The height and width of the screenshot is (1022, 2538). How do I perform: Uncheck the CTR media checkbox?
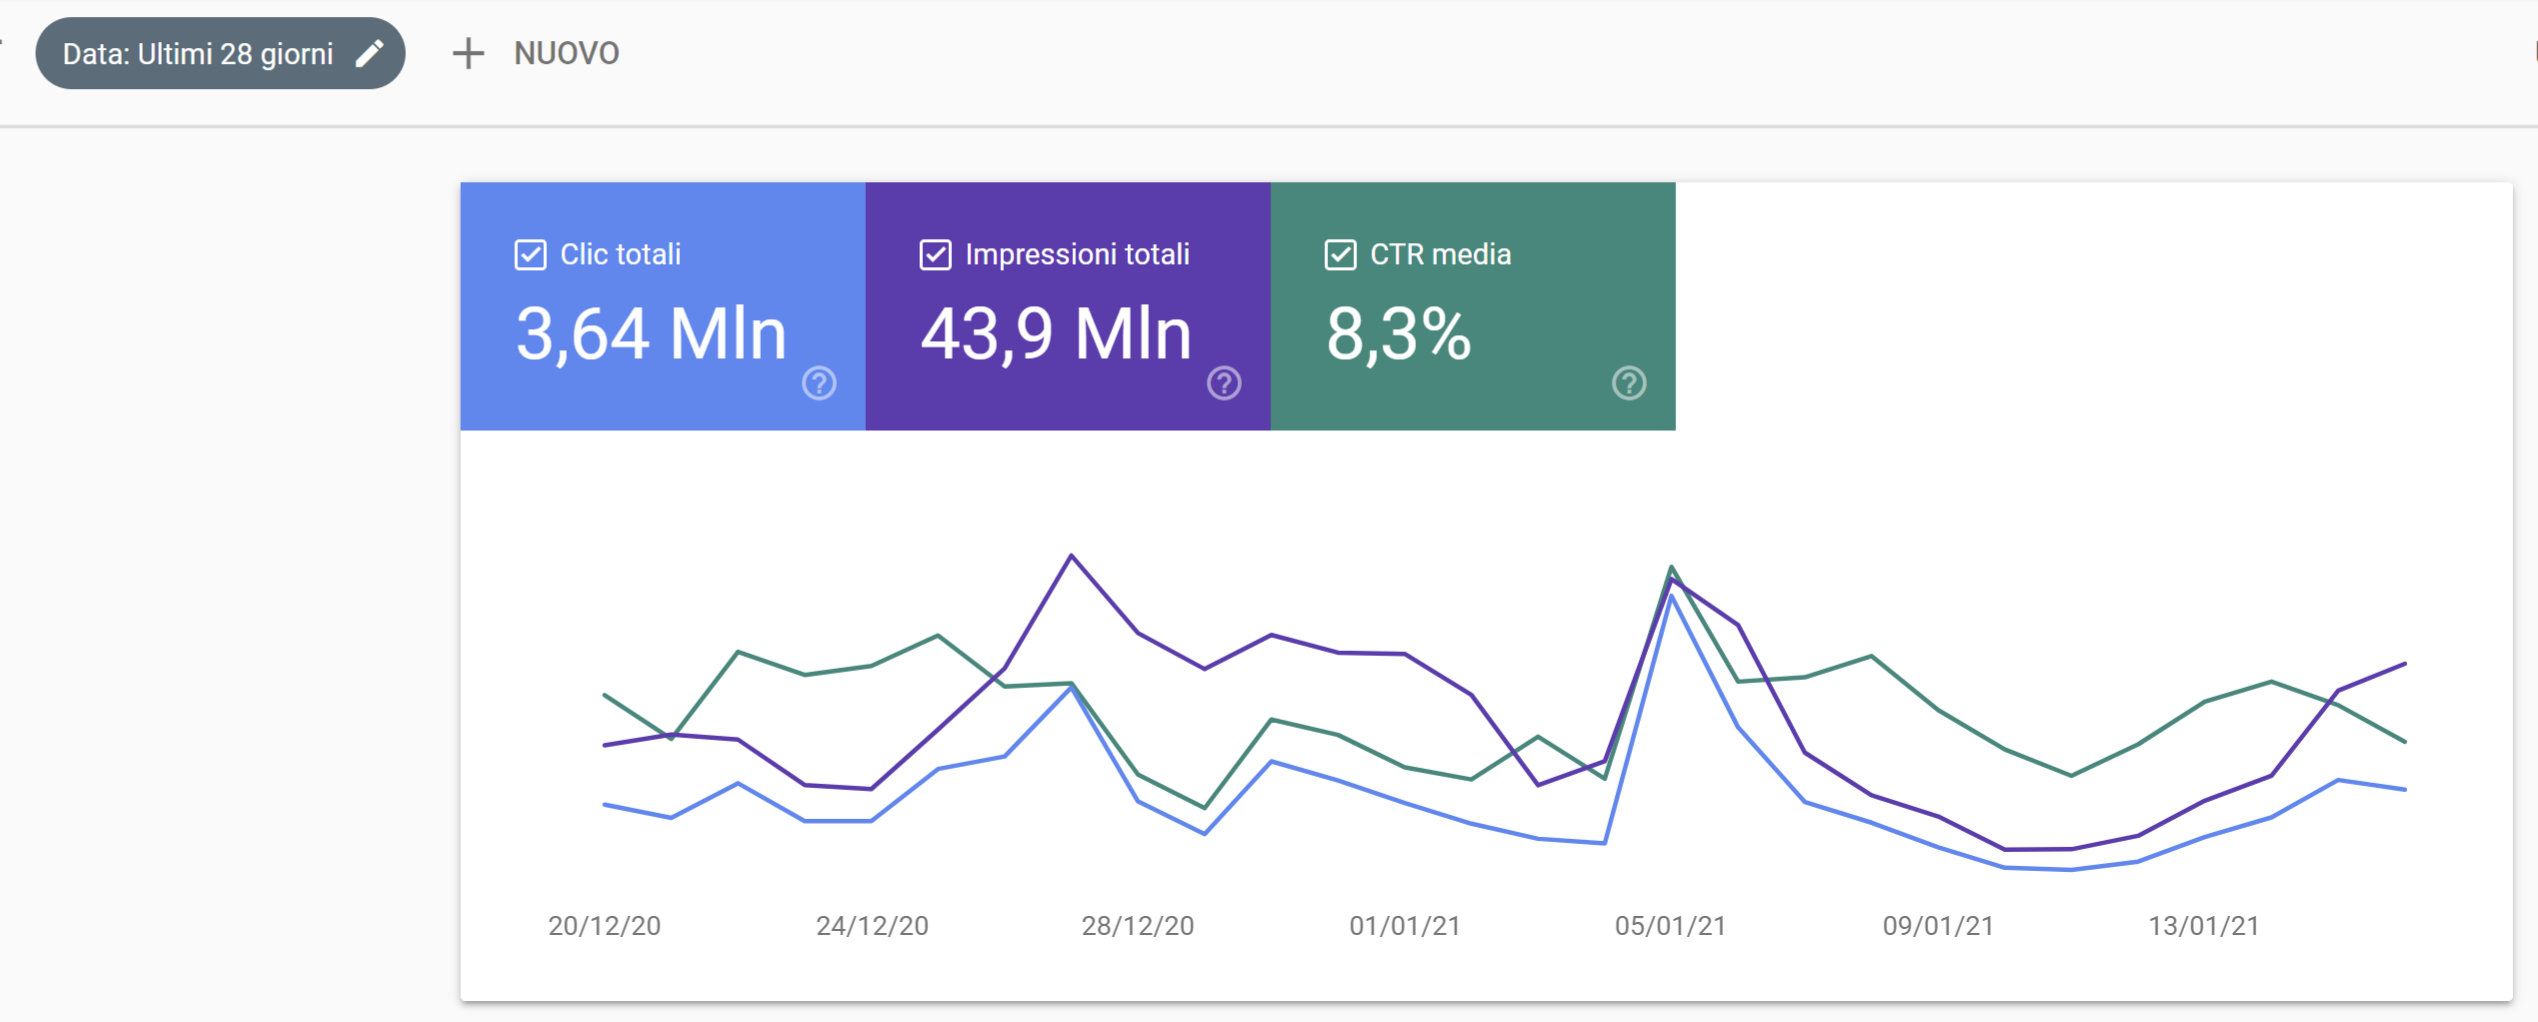[1340, 255]
